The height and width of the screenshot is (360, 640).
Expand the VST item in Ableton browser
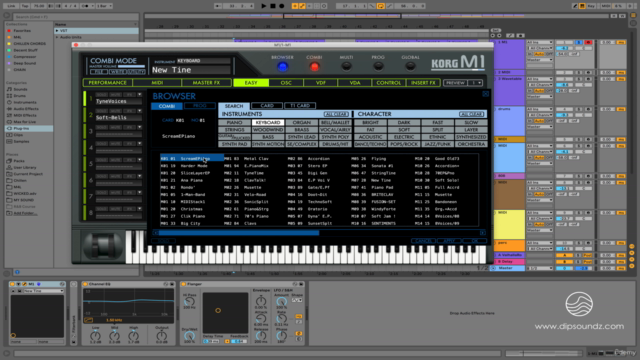pos(57,31)
